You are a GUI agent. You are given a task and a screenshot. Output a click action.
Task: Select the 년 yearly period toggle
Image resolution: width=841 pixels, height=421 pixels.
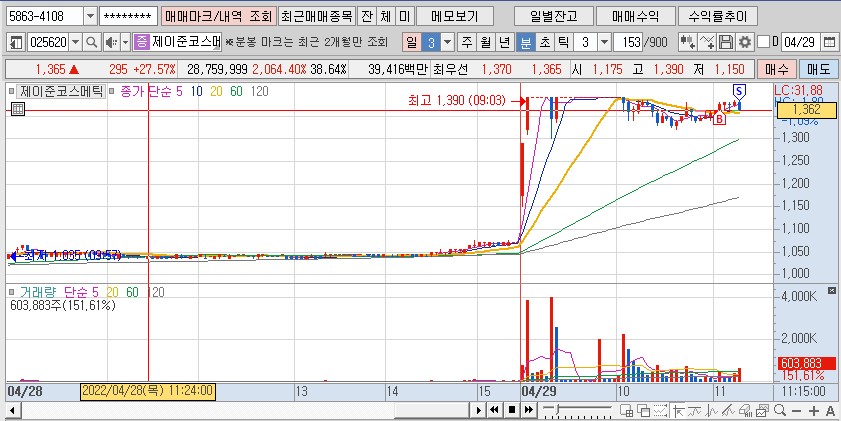(x=504, y=42)
